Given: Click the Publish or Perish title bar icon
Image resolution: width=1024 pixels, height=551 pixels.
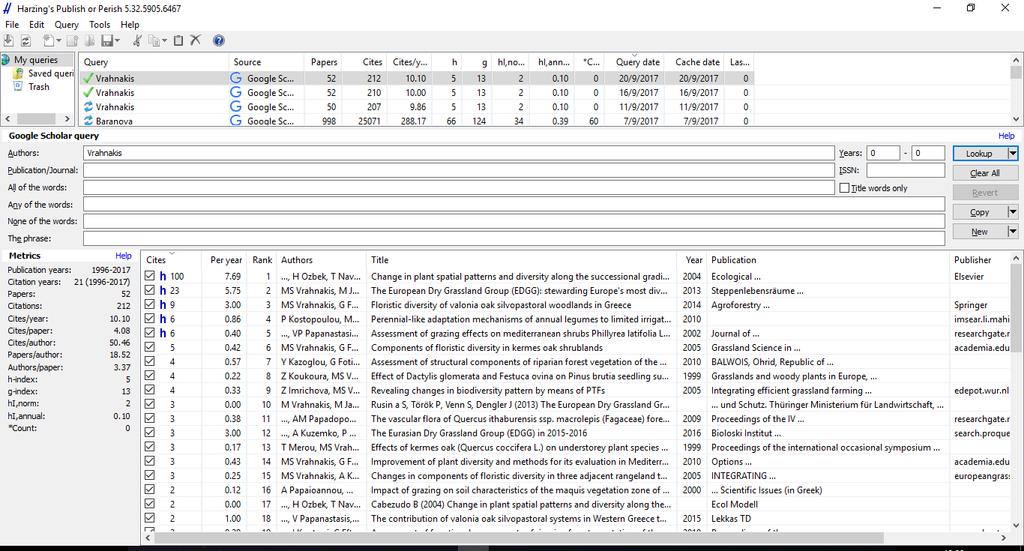Looking at the screenshot, I should 7,8.
